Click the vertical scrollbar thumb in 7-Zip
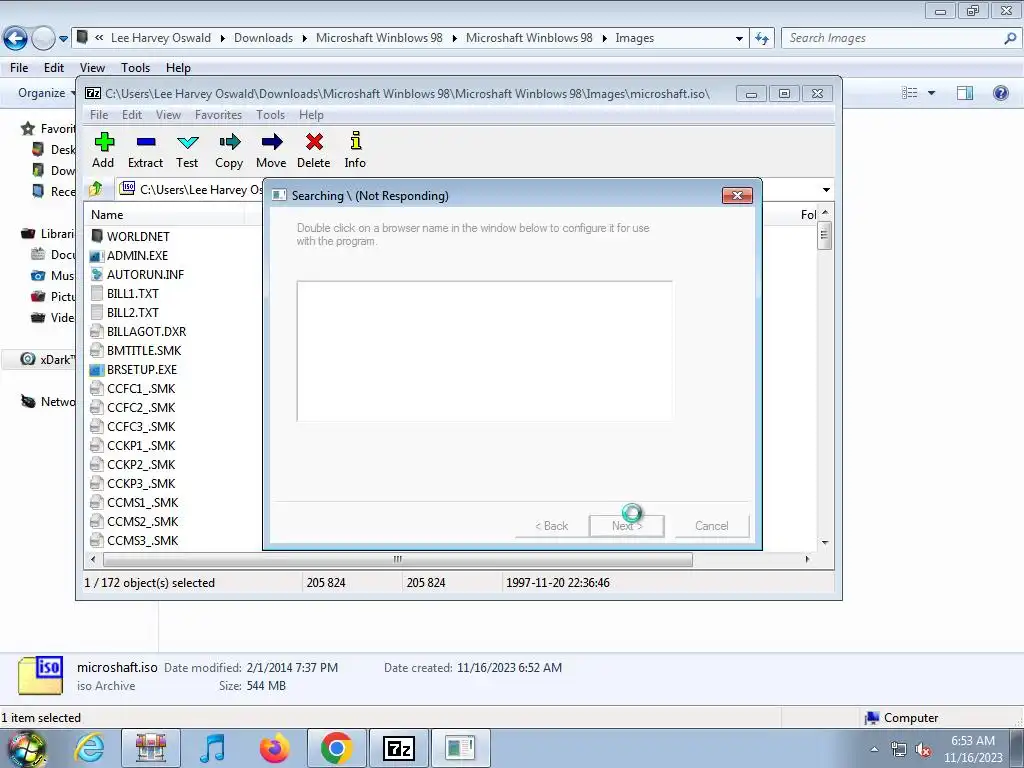Viewport: 1024px width, 768px height. [825, 235]
